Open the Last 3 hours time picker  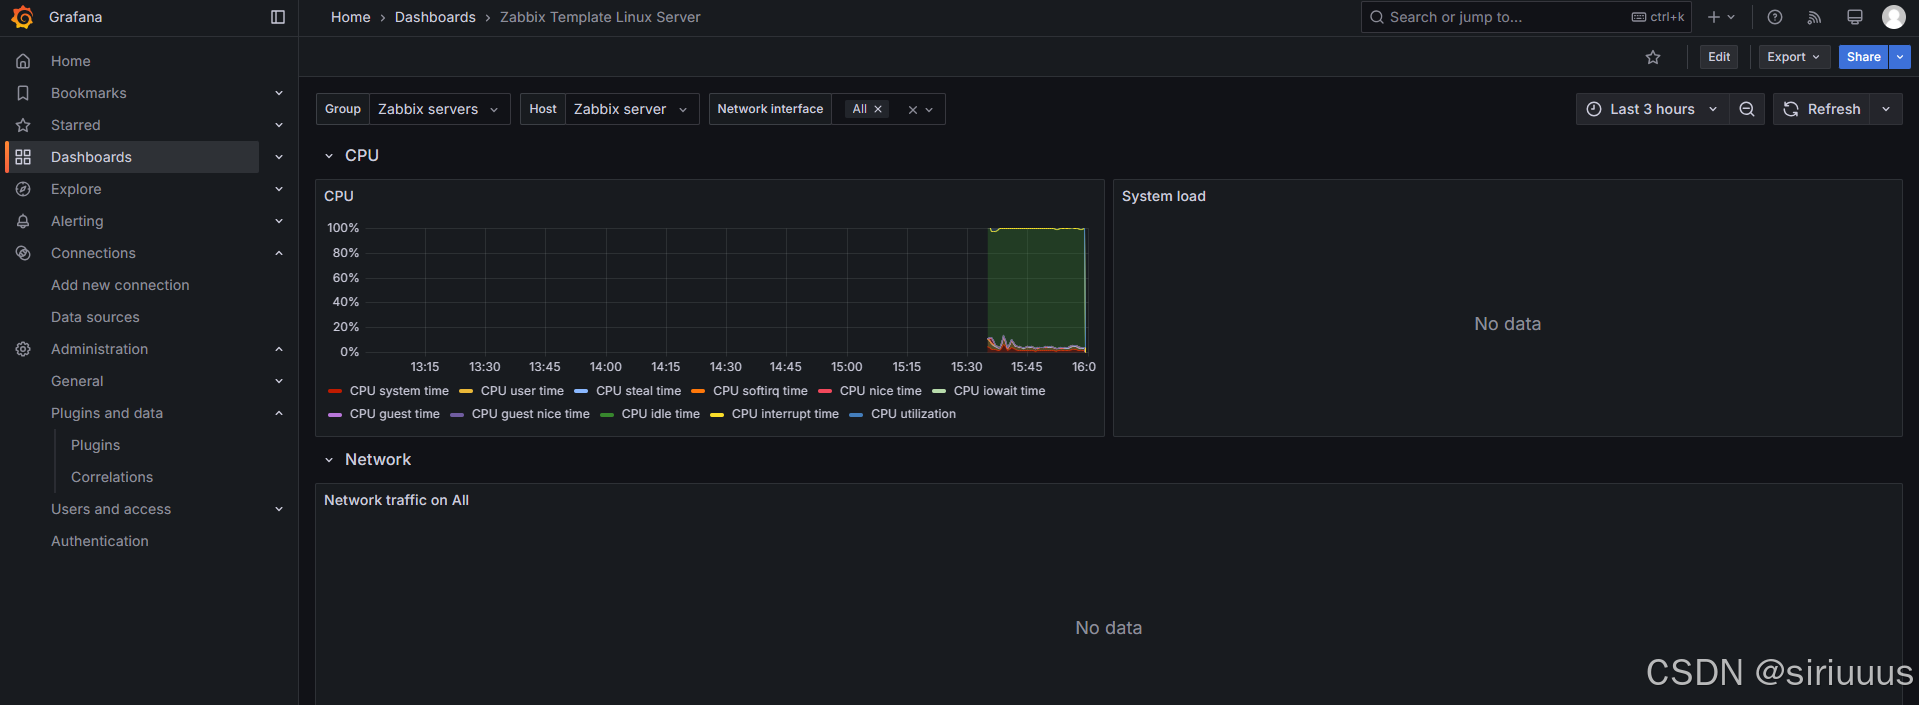pyautogui.click(x=1653, y=109)
